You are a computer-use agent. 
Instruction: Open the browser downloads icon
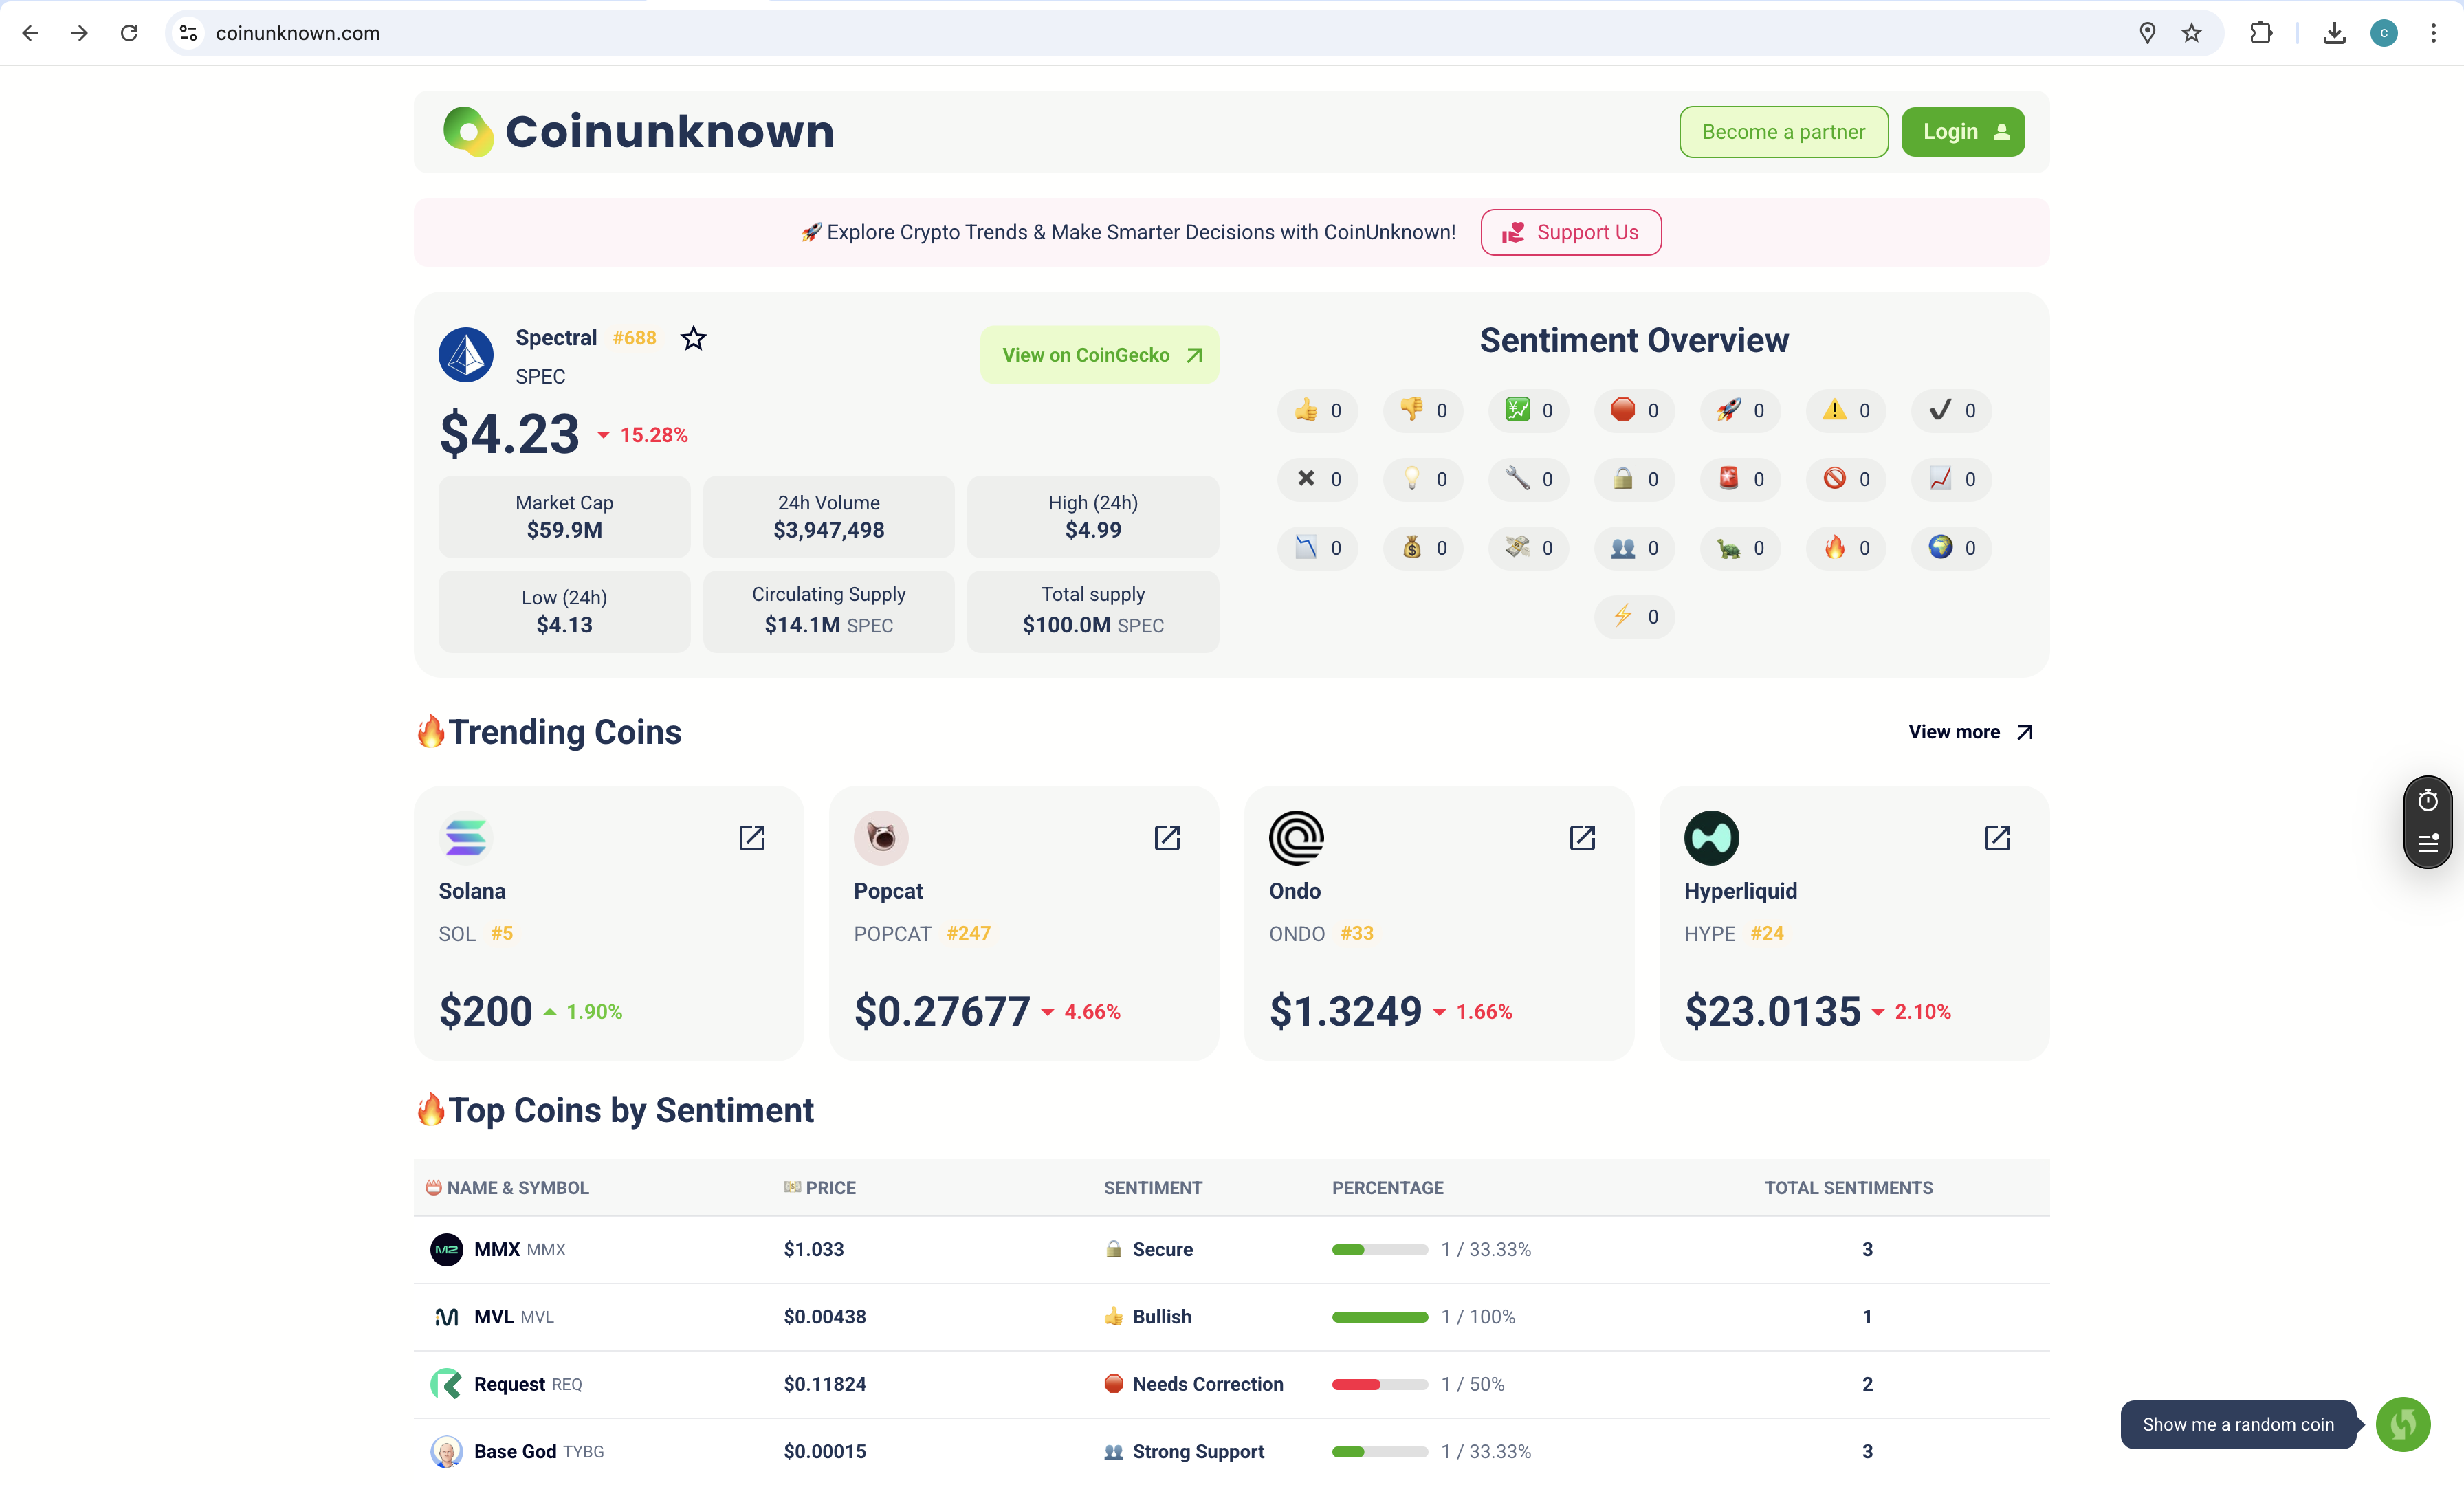coord(2334,33)
